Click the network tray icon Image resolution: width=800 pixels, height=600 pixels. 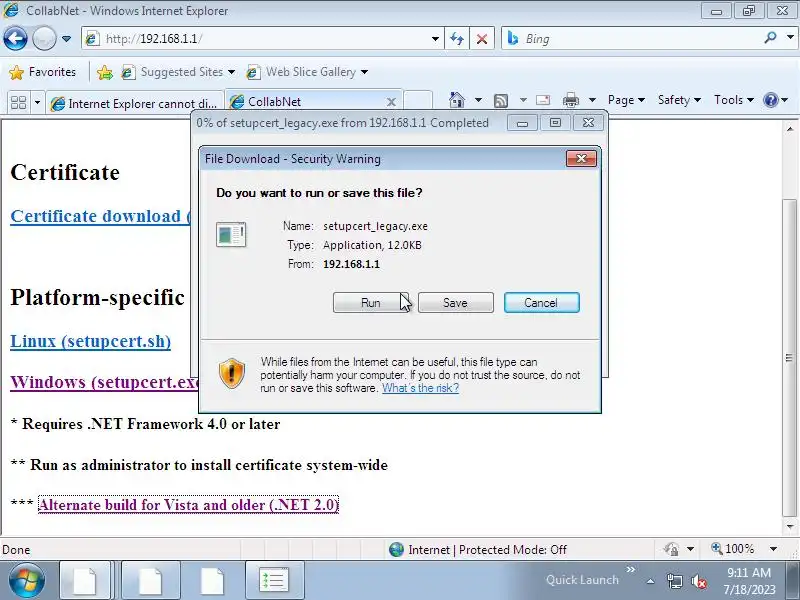[674, 581]
